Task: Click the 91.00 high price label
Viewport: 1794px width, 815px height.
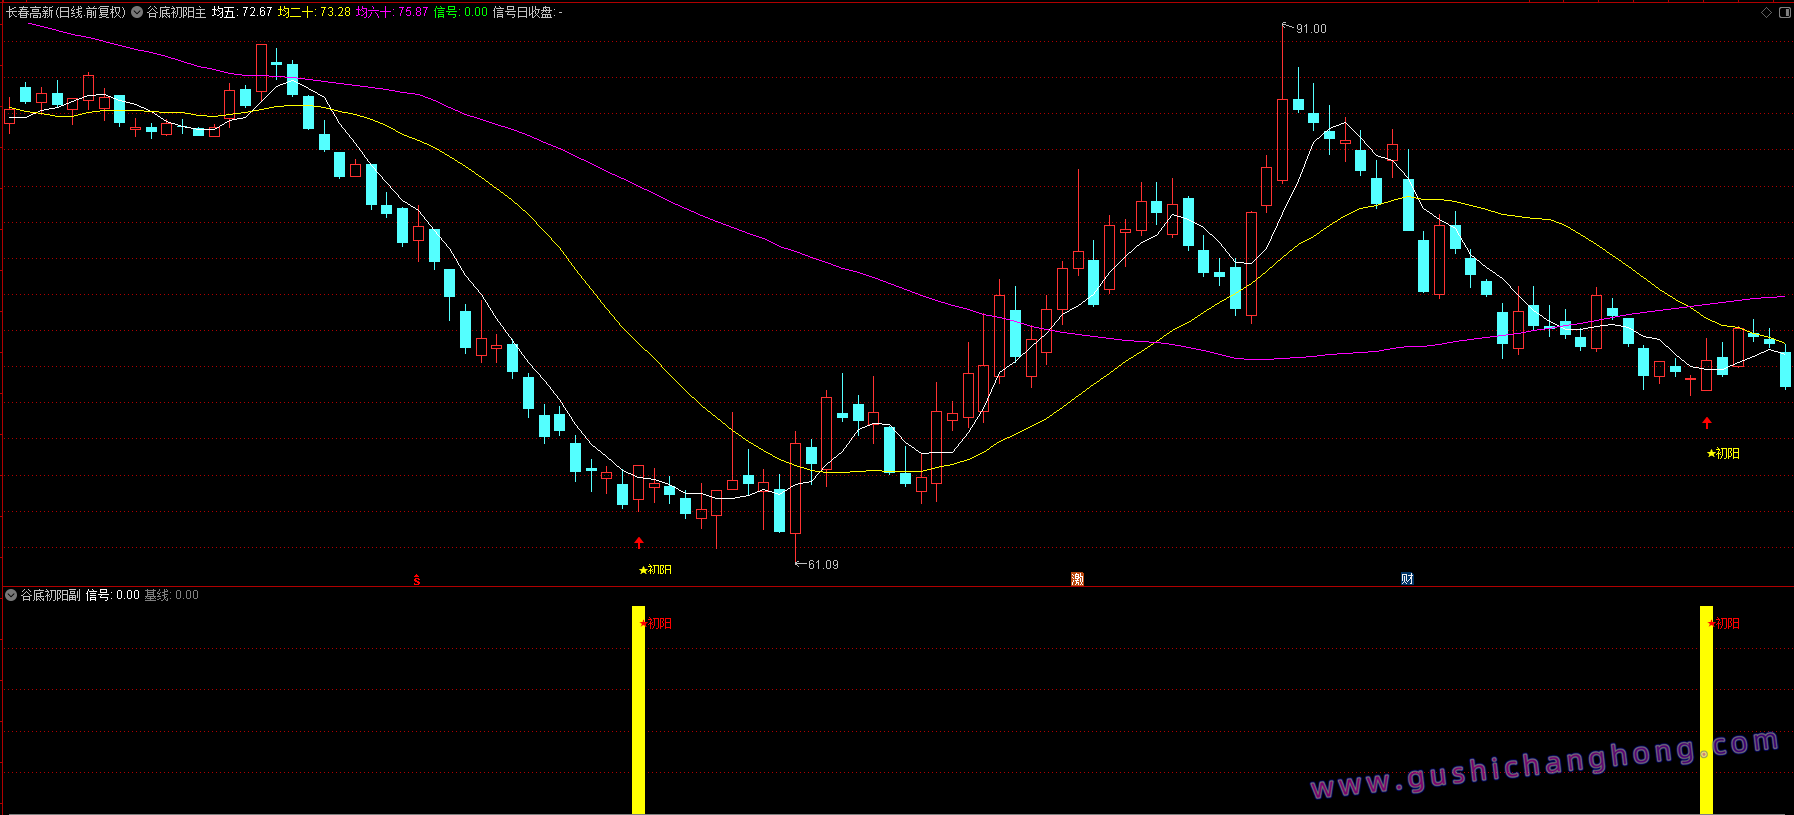Action: tap(1311, 29)
